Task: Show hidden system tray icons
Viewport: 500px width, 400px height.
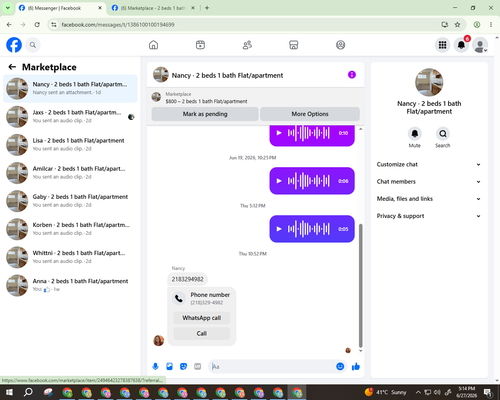Action: pos(418,392)
